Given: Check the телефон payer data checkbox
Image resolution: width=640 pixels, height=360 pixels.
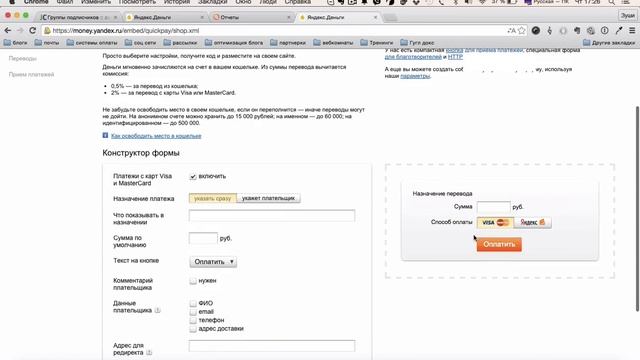Looking at the screenshot, I should (x=193, y=320).
